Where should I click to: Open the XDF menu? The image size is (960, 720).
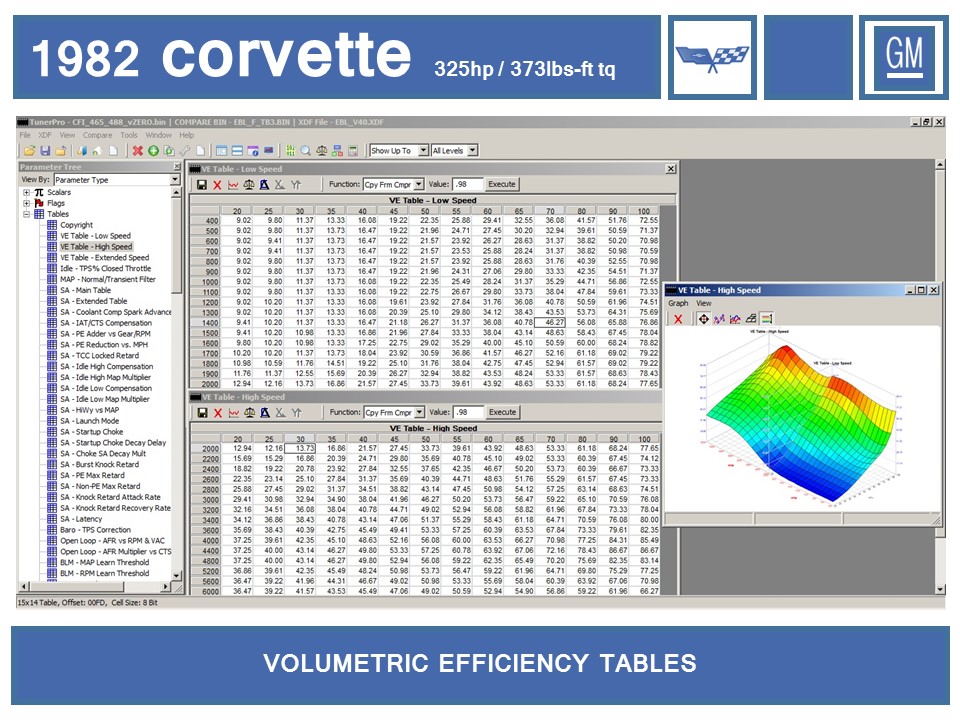click(x=45, y=135)
